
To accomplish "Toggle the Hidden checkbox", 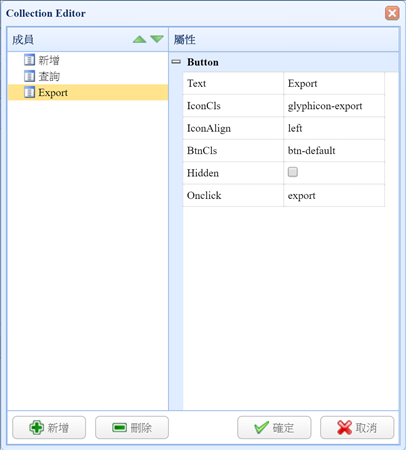I will tap(293, 172).
